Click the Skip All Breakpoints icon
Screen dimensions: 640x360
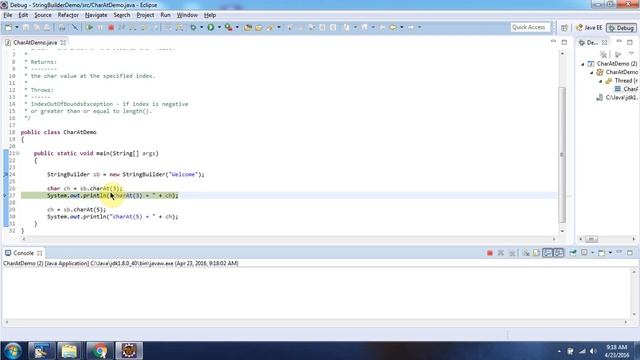click(x=75, y=27)
